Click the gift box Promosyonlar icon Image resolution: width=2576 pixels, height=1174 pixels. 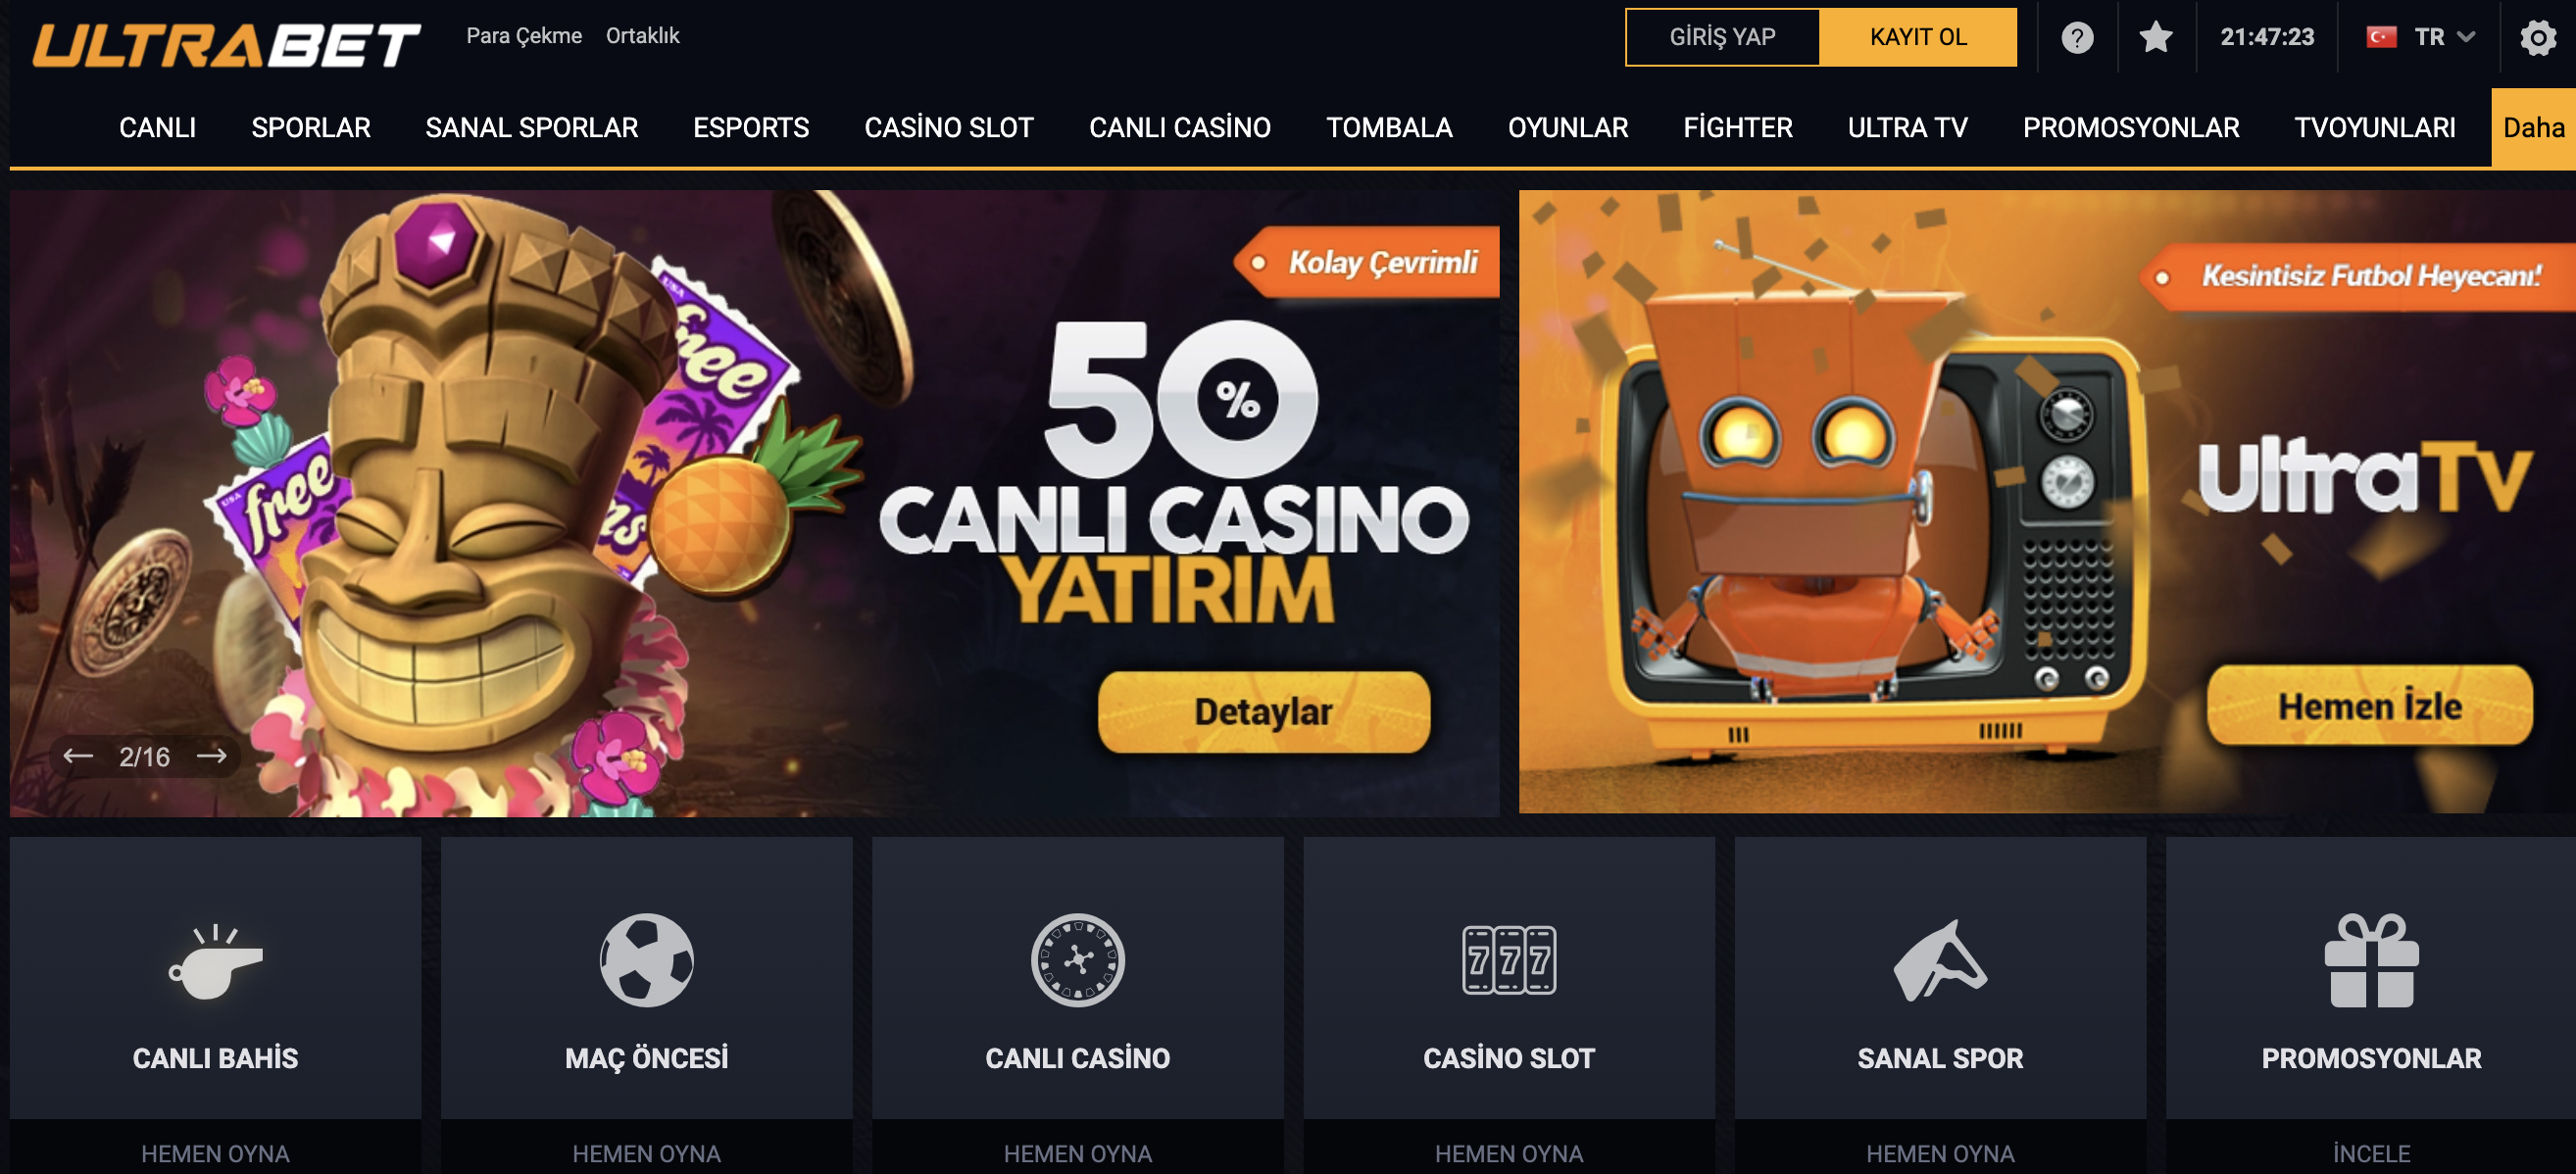[x=2371, y=960]
